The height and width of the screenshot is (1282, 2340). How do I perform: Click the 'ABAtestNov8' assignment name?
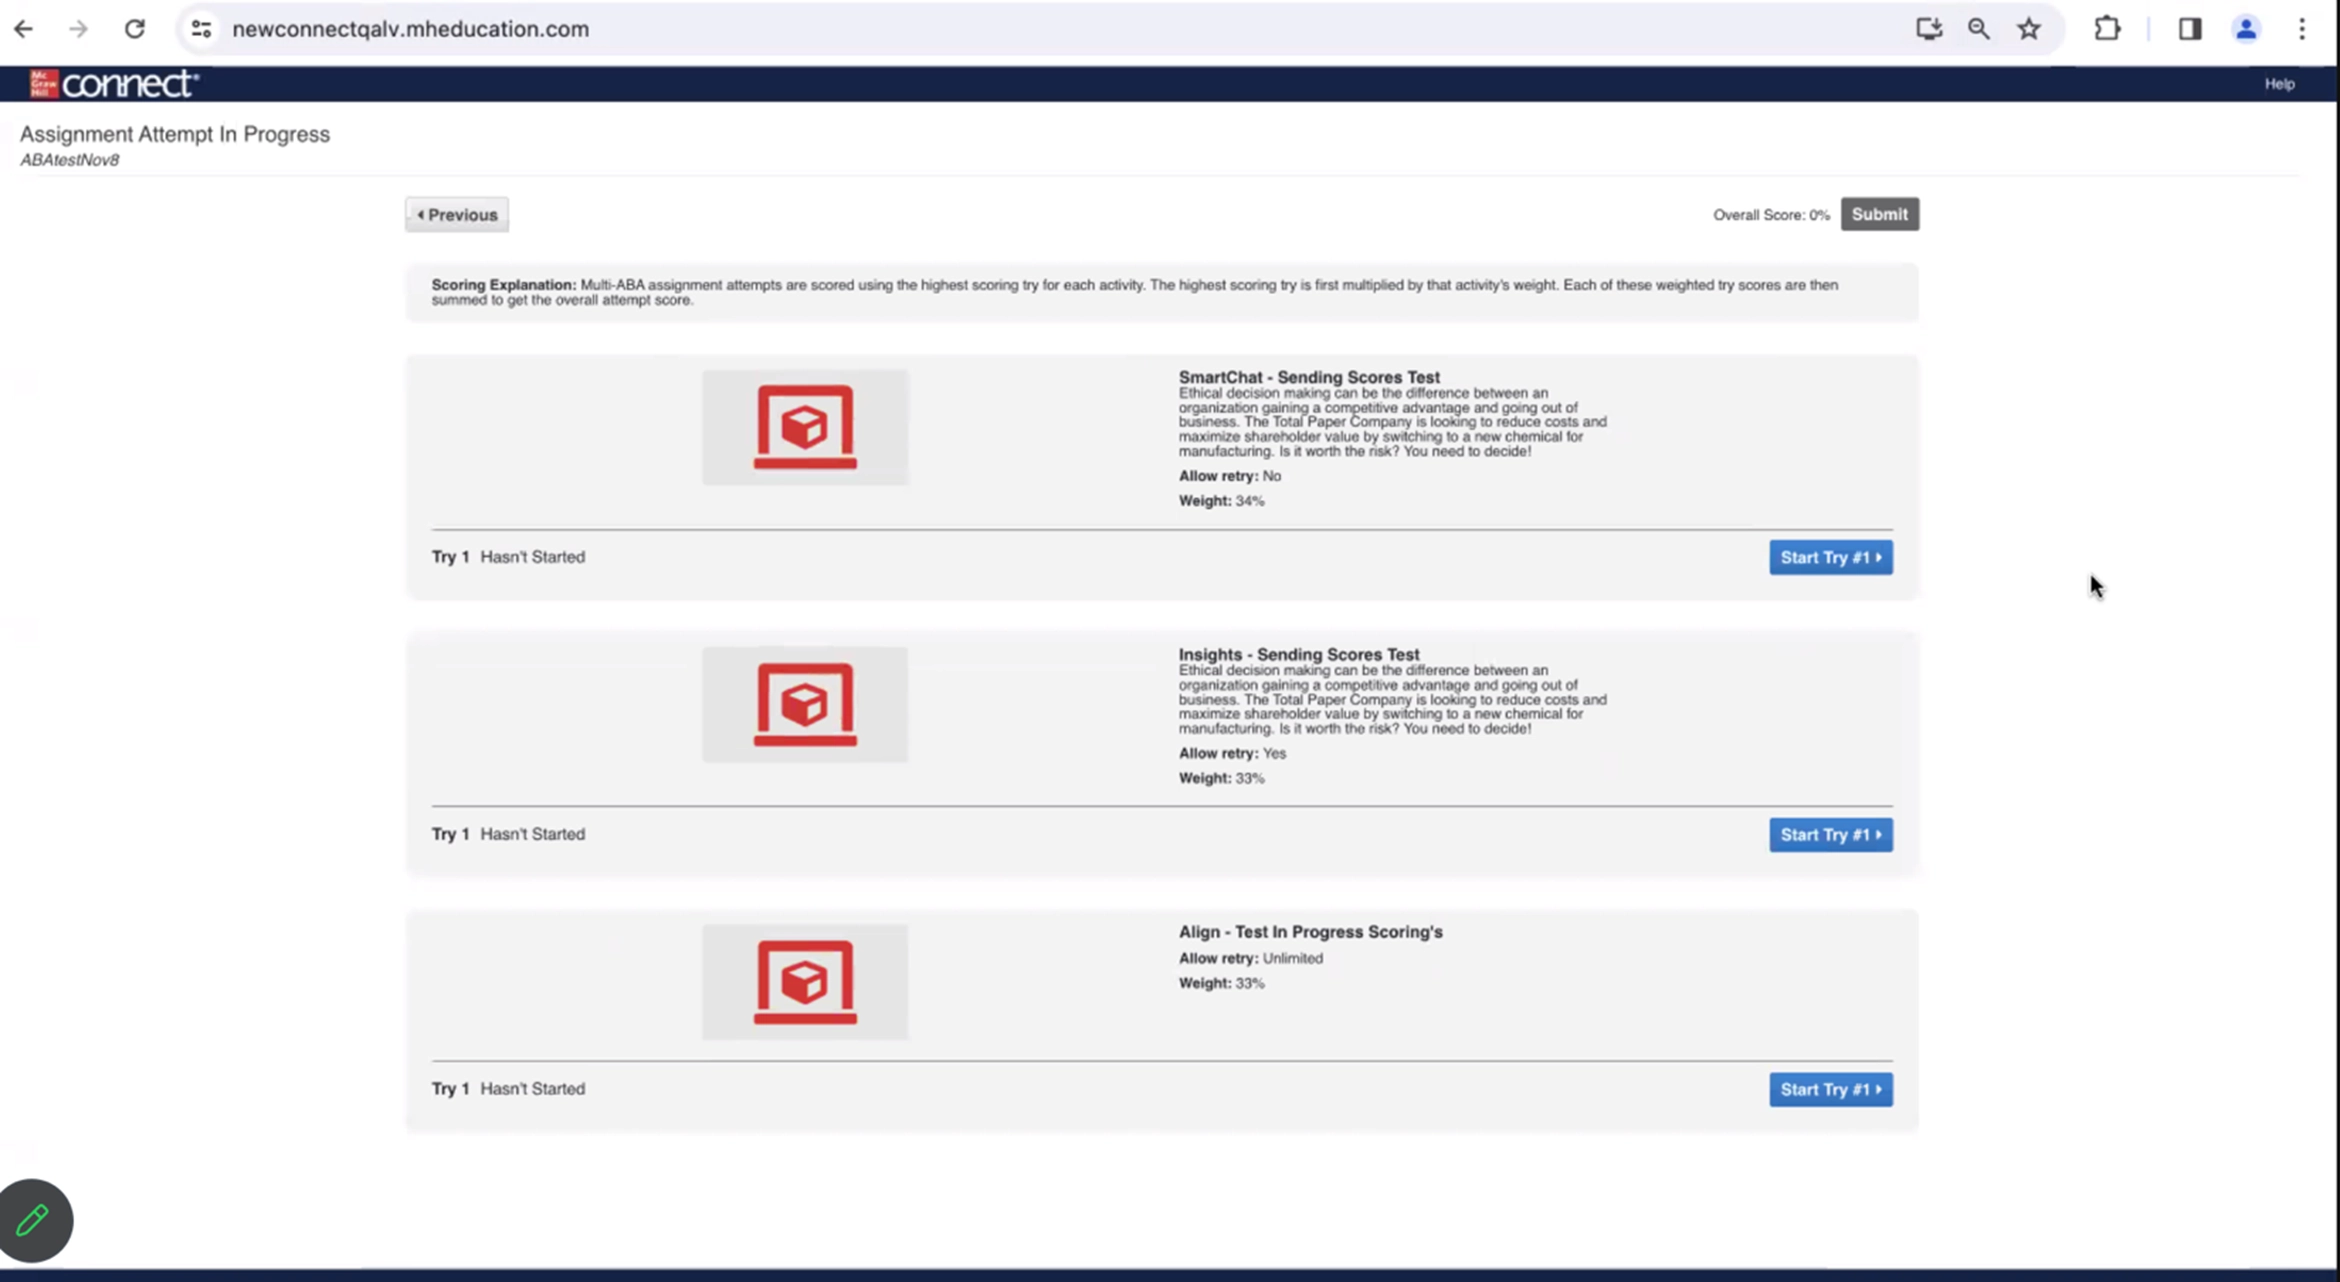pos(69,160)
